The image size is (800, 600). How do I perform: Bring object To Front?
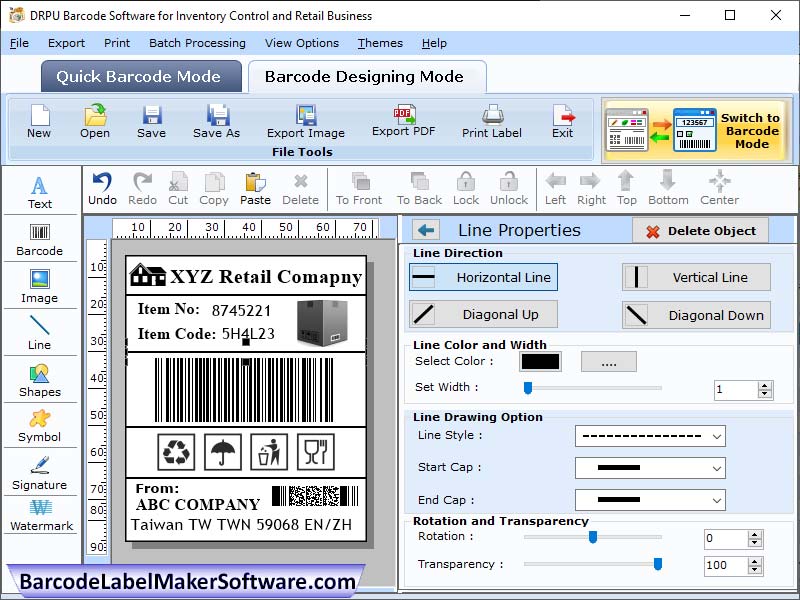[359, 189]
